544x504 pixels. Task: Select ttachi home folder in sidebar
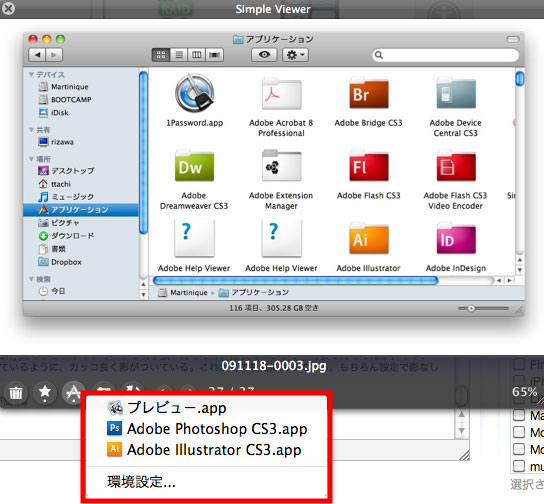click(81, 184)
